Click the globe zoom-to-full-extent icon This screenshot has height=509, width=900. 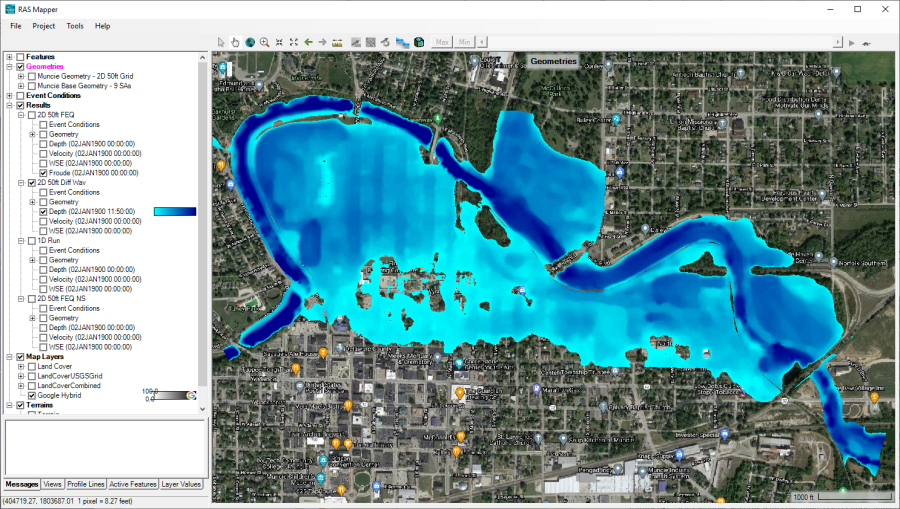pos(250,42)
